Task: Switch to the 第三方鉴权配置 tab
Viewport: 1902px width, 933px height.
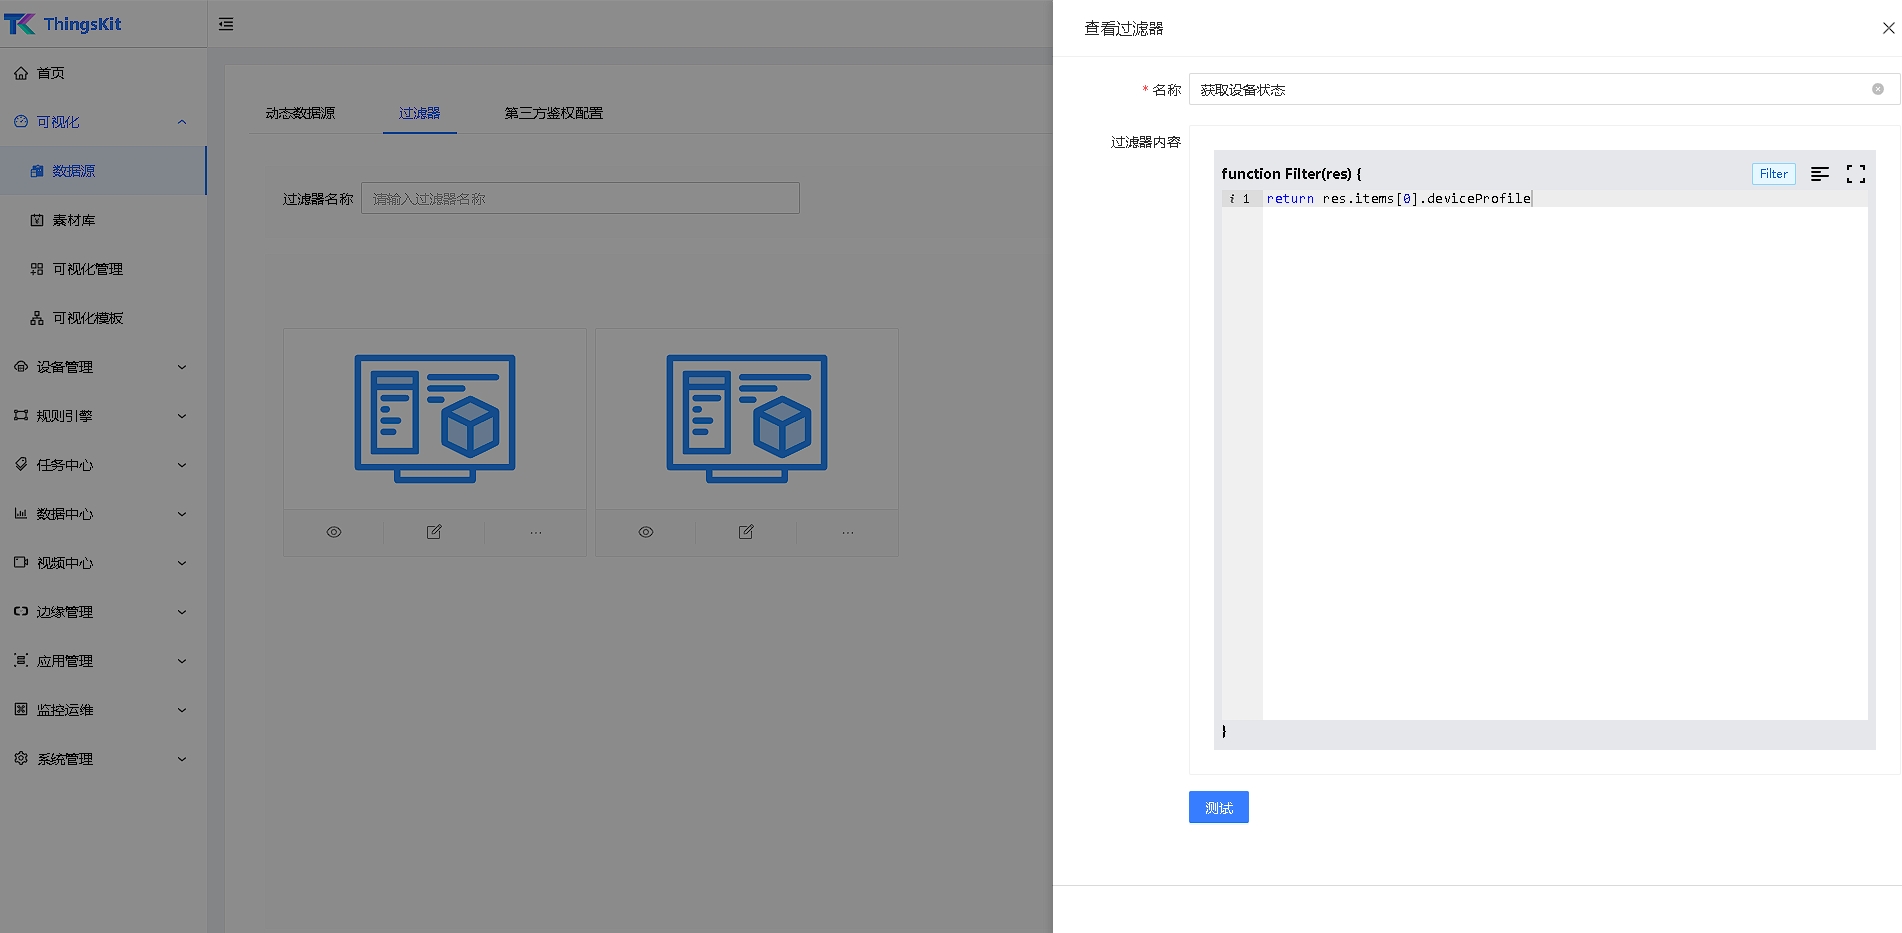Action: coord(553,113)
